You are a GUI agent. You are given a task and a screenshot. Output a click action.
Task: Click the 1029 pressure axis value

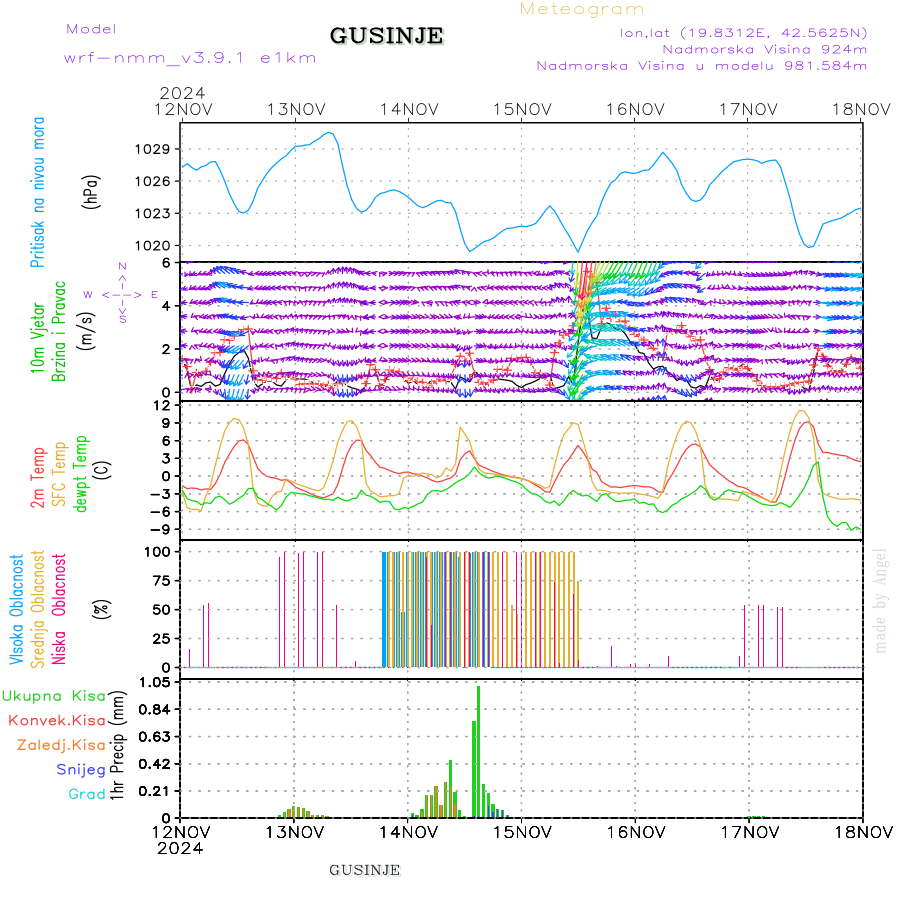click(152, 149)
